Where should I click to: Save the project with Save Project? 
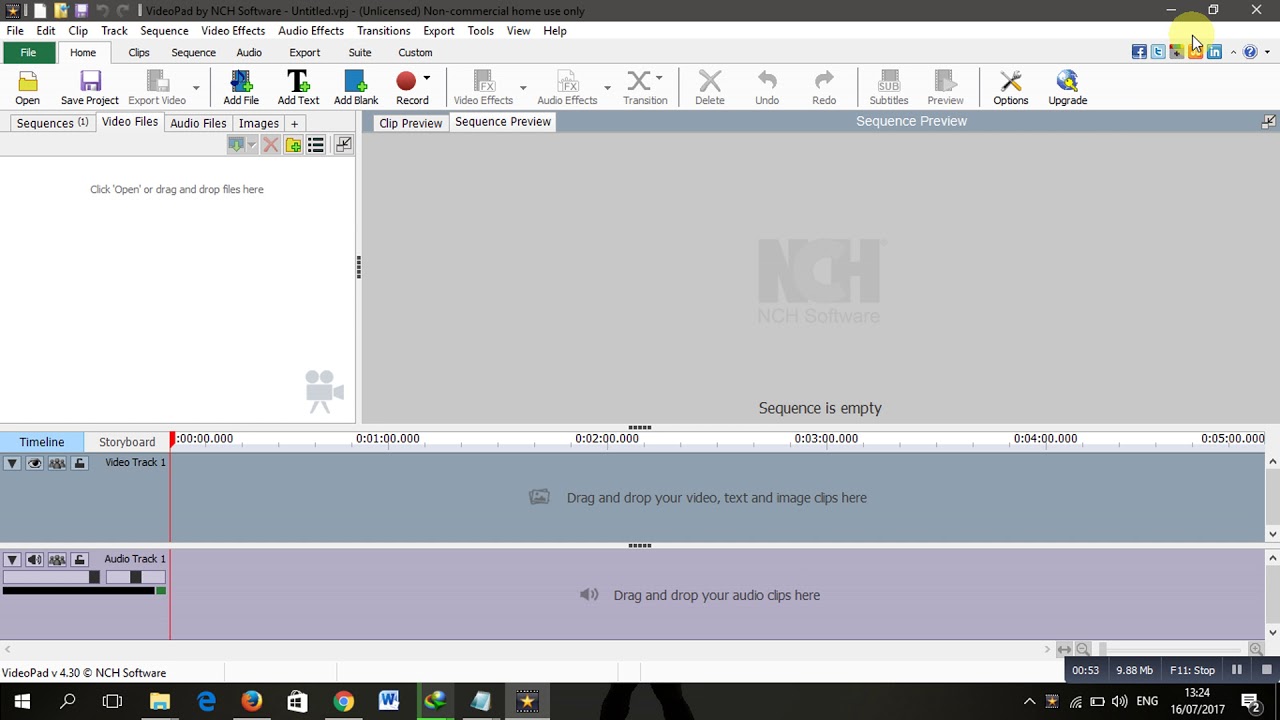89,87
